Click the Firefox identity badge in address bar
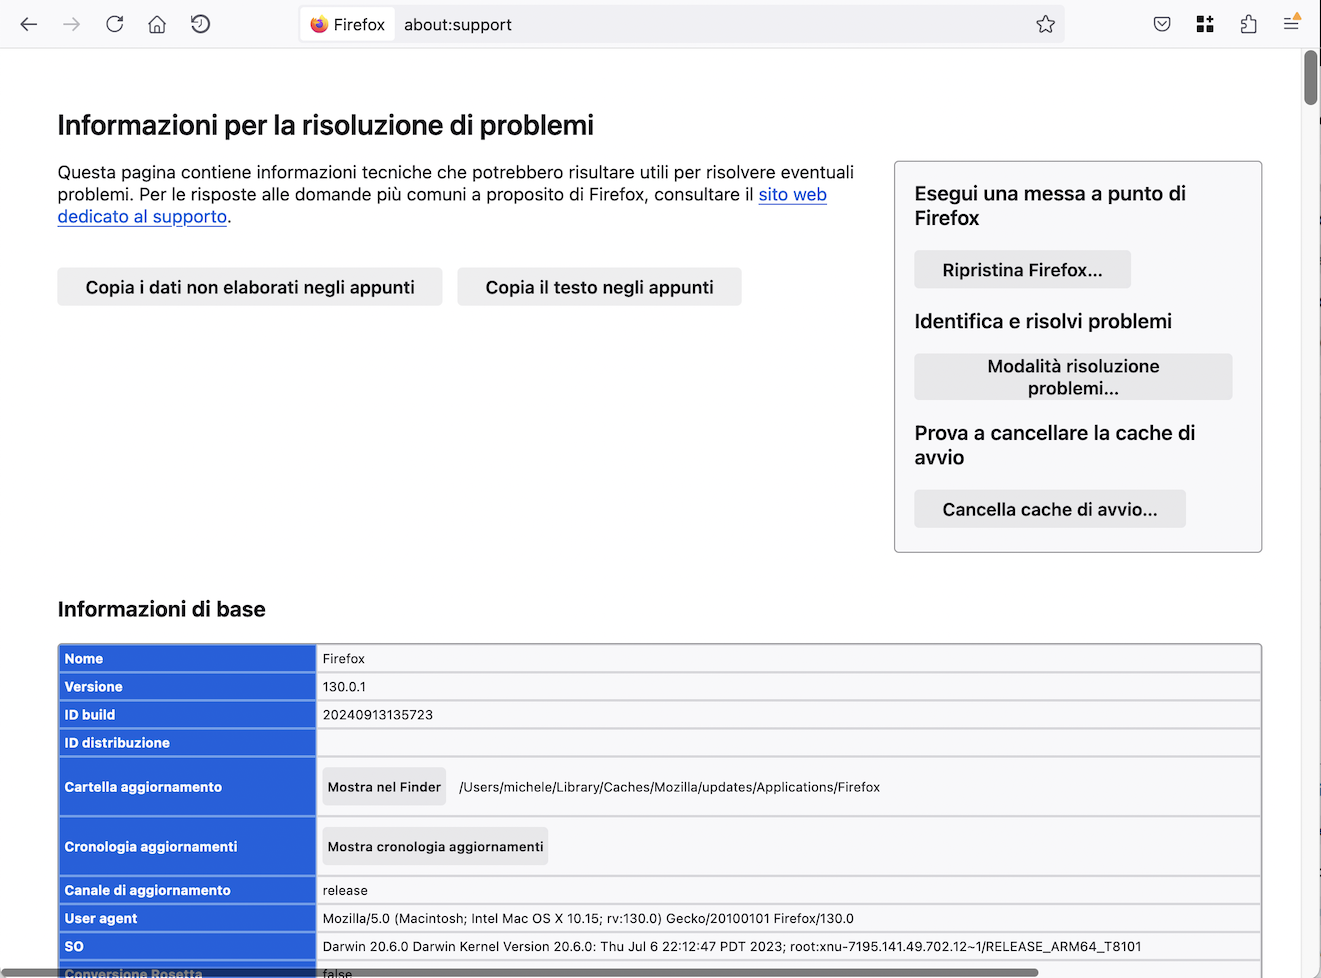This screenshot has width=1321, height=978. pyautogui.click(x=348, y=24)
